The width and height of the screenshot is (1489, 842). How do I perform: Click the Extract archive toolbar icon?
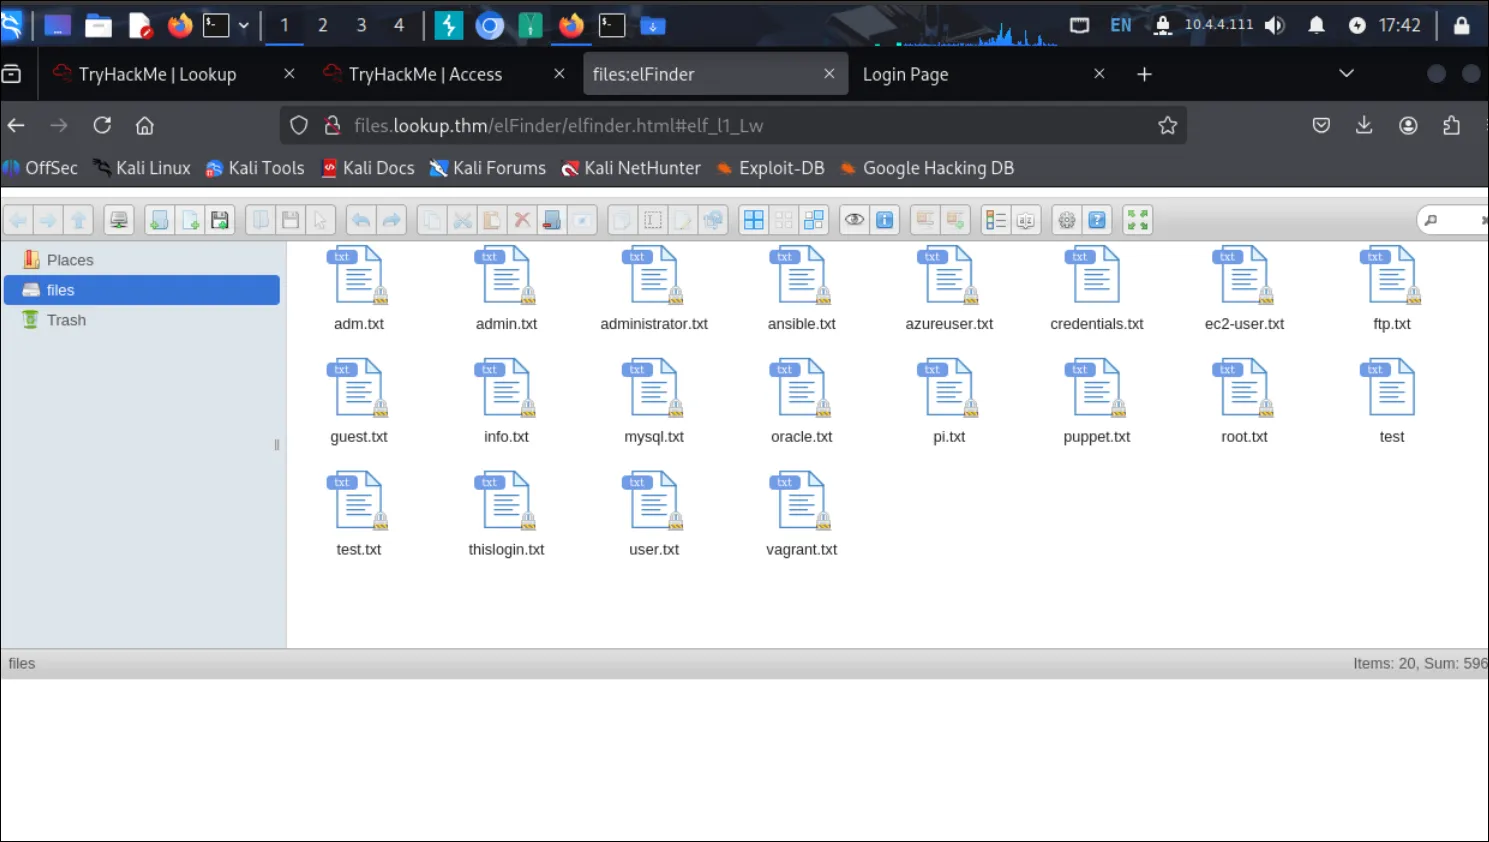point(926,220)
